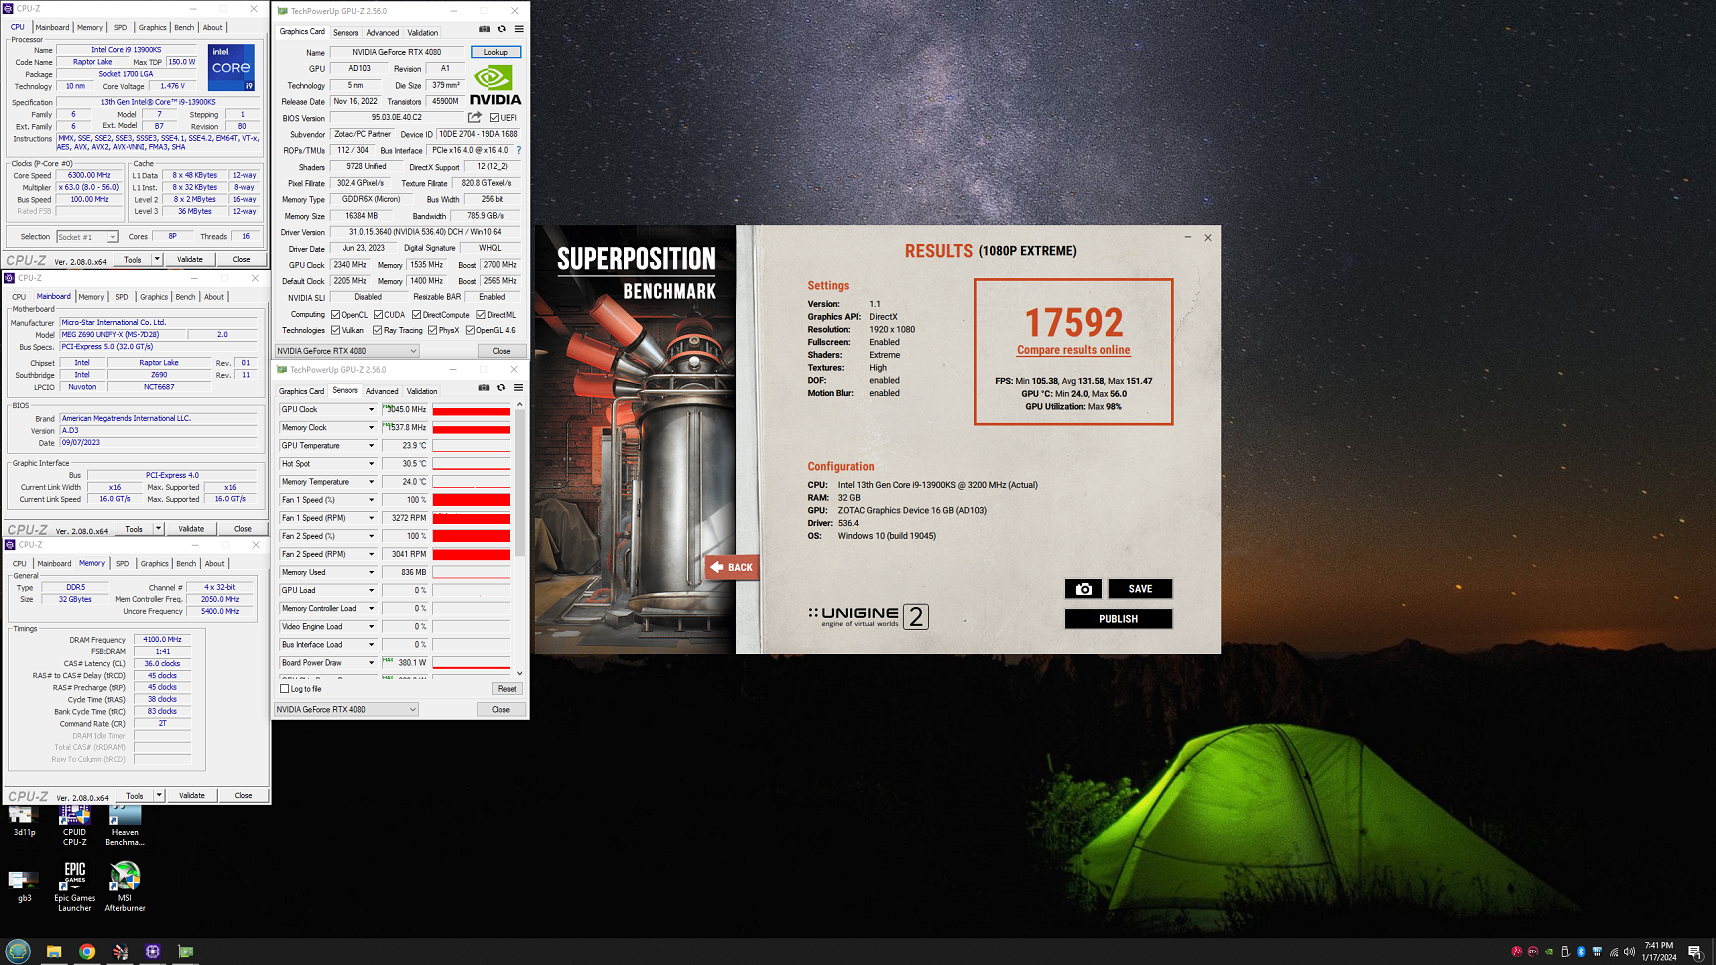Click the Memory Used sensor graph
1716x965 pixels.
pyautogui.click(x=471, y=573)
